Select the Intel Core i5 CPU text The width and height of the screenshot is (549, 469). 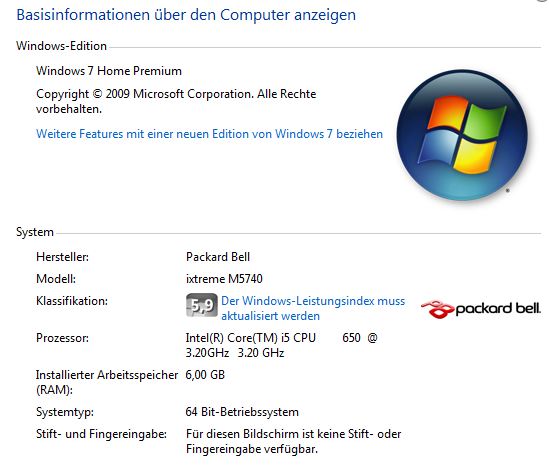282,345
